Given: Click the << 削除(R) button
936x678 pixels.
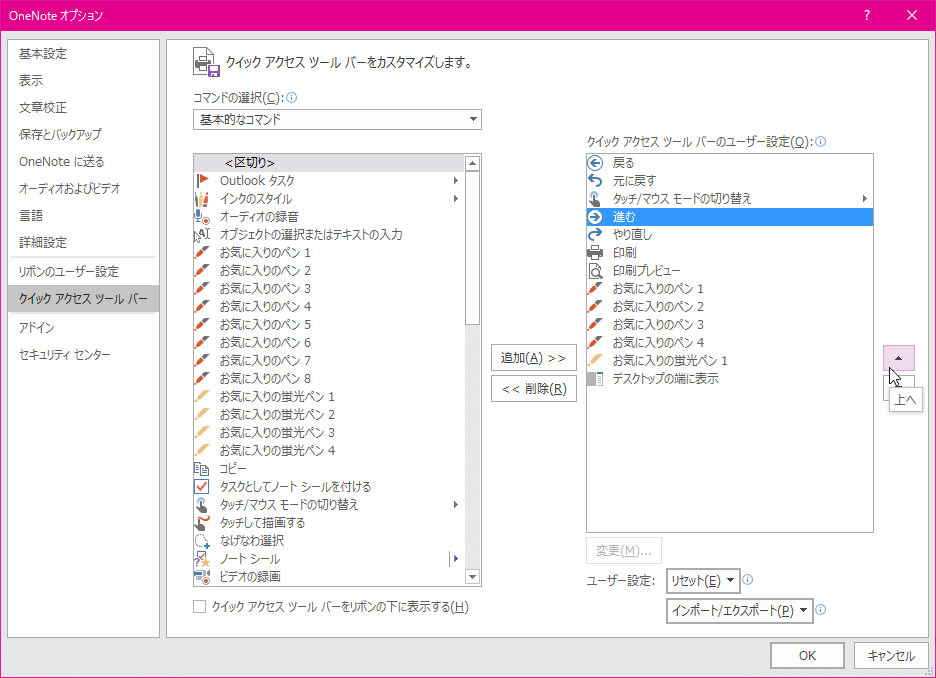Looking at the screenshot, I should click(x=534, y=389).
